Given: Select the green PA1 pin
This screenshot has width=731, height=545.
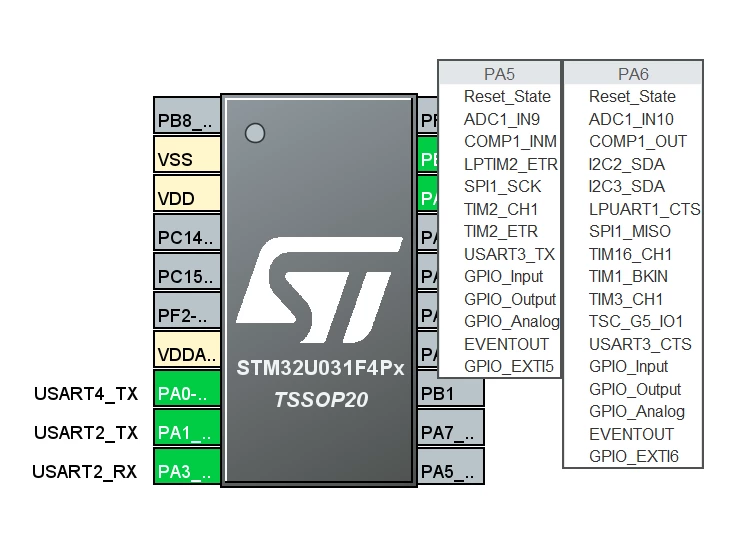Looking at the screenshot, I should point(187,428).
